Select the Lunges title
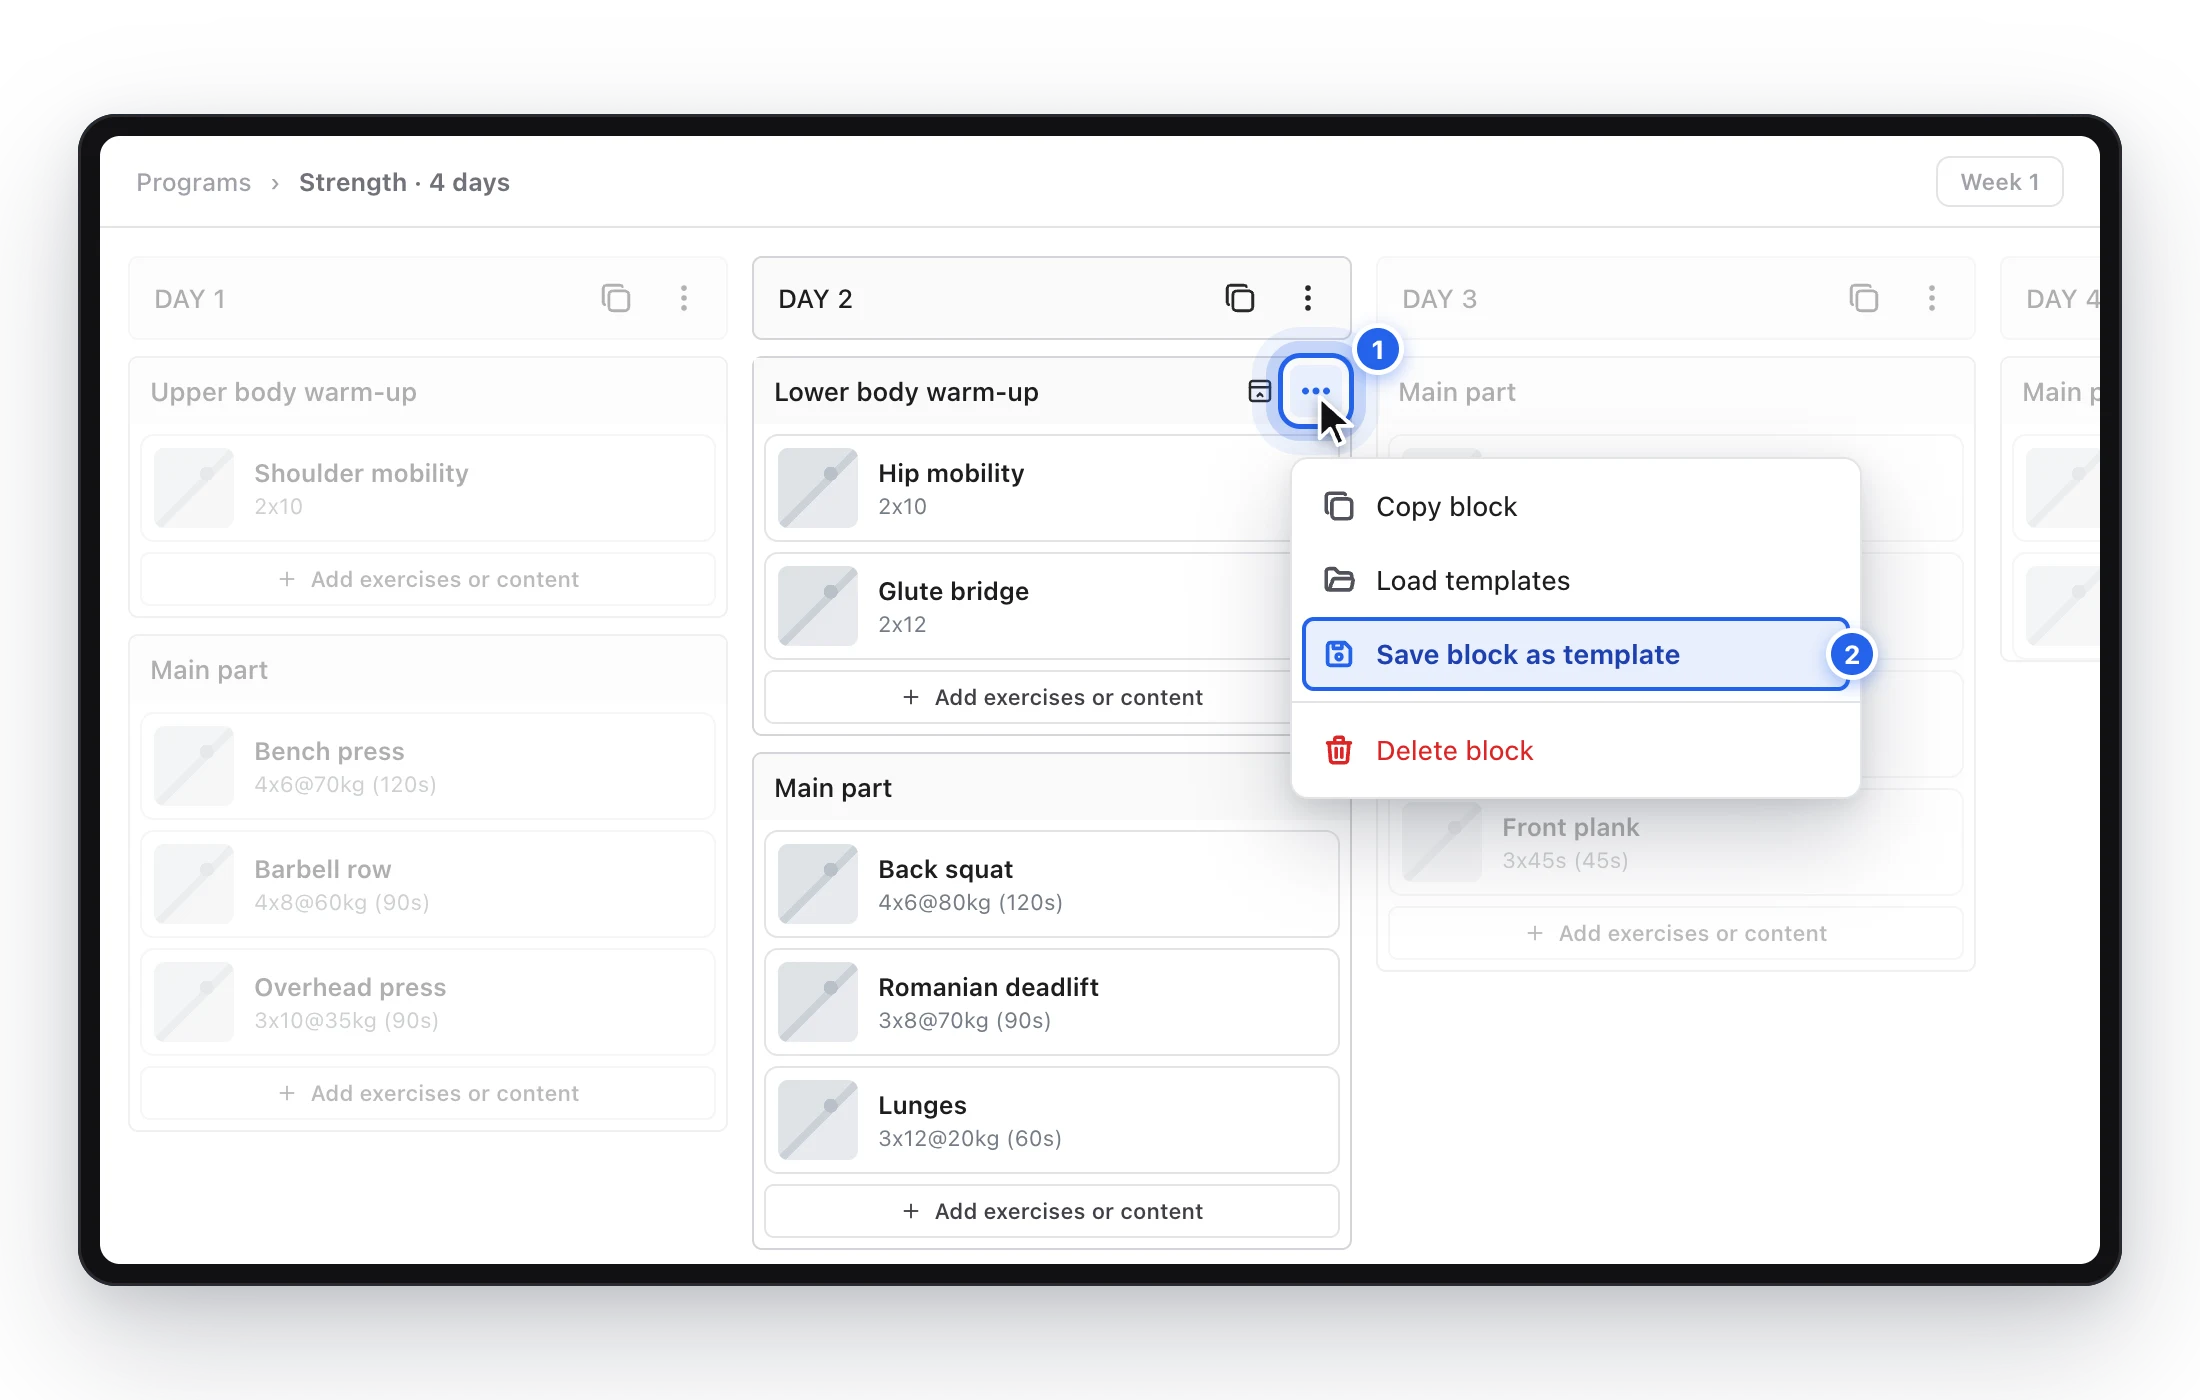Image resolution: width=2200 pixels, height=1400 pixels. coord(922,1105)
